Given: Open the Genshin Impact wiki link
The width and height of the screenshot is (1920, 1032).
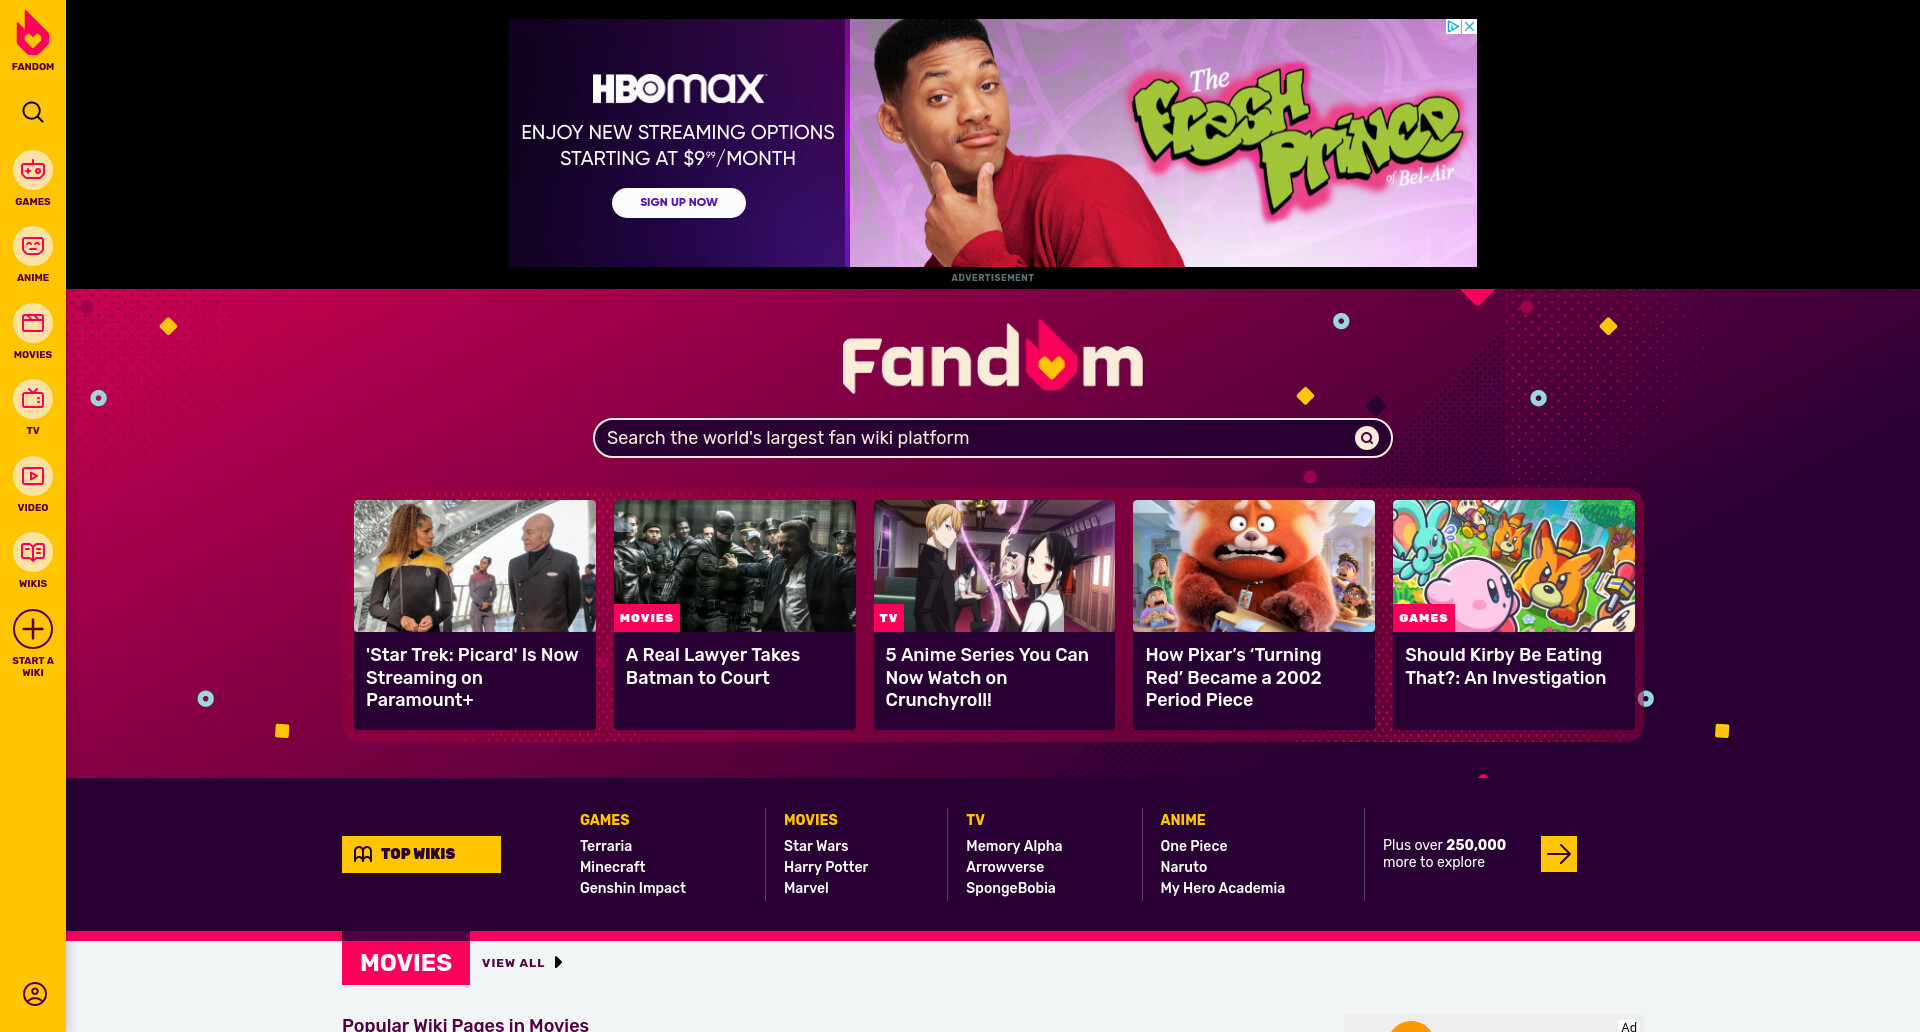Looking at the screenshot, I should [633, 888].
